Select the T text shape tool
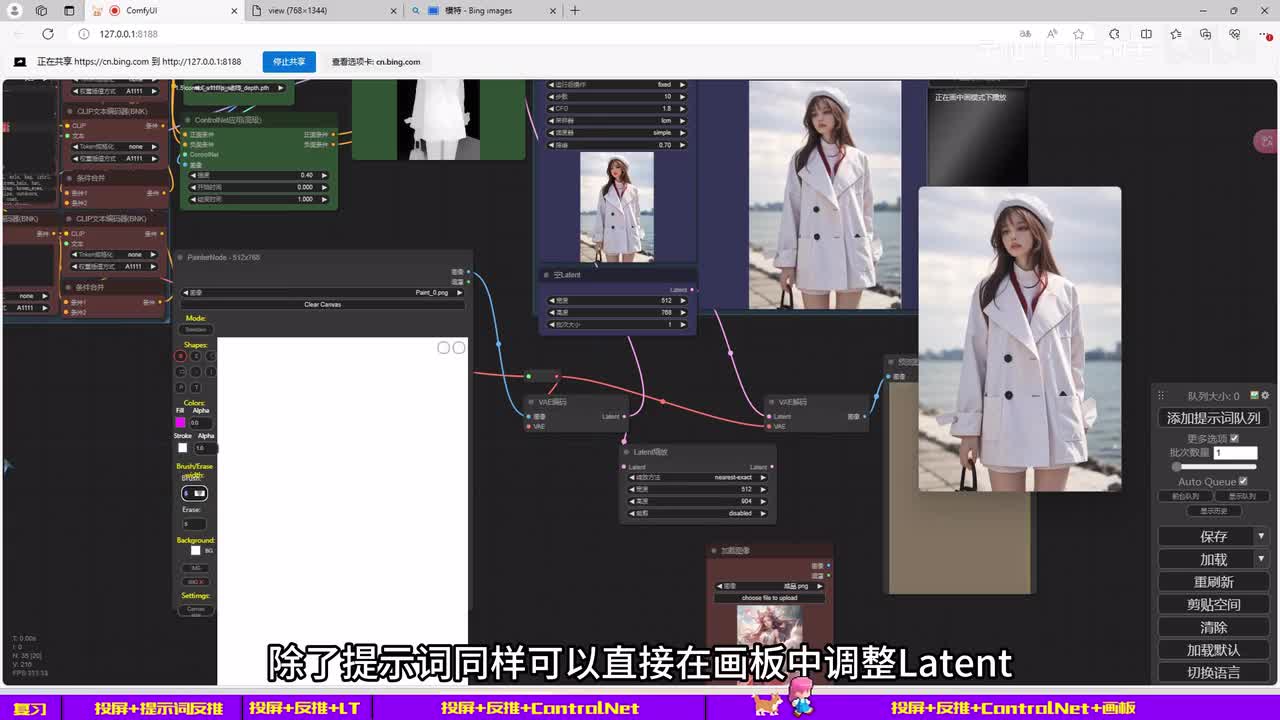 (x=196, y=387)
